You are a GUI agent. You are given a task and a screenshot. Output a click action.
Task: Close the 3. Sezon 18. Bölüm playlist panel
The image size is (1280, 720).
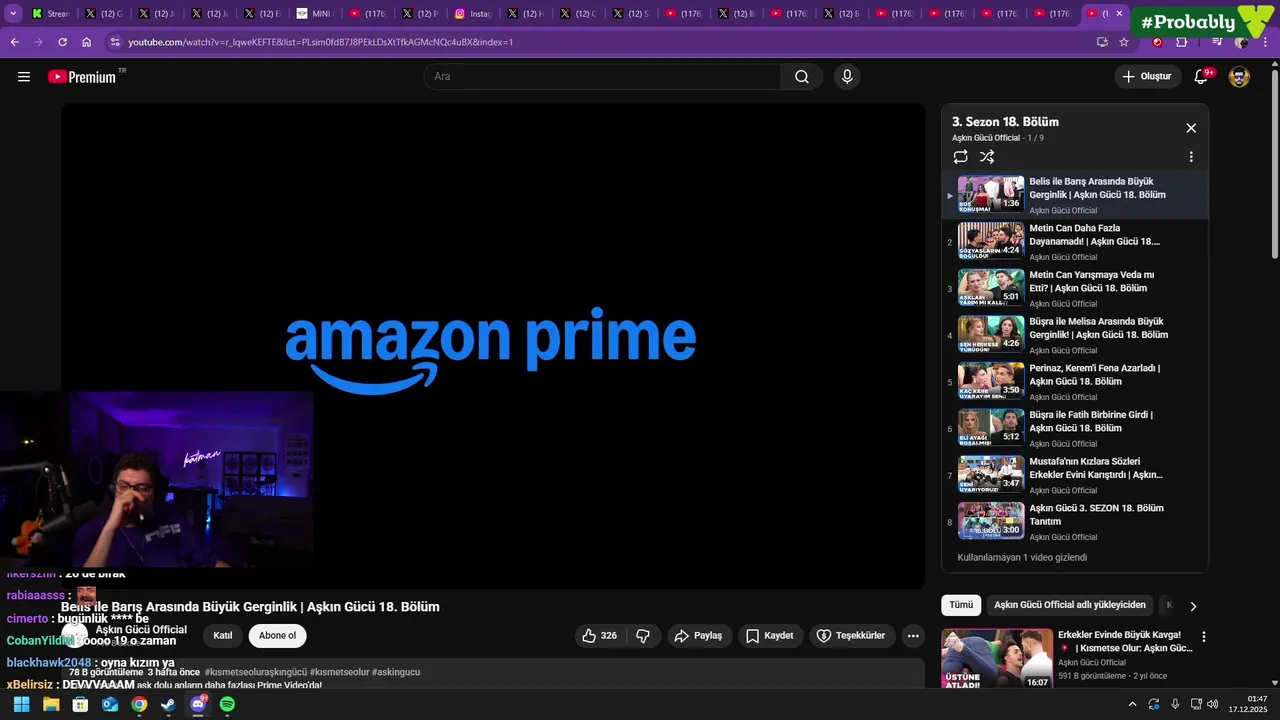[x=1191, y=128]
